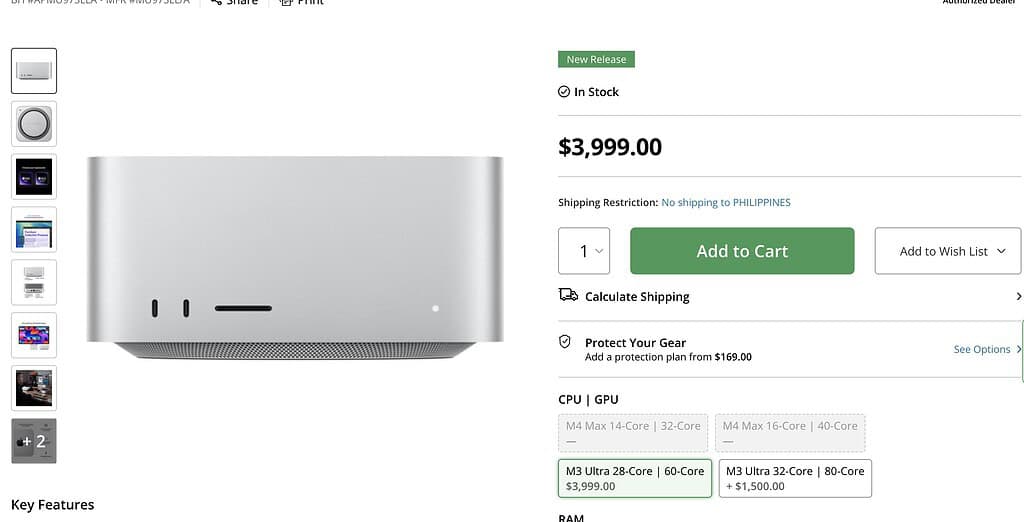Click the shipping truck icon
1024x522 pixels.
[568, 295]
